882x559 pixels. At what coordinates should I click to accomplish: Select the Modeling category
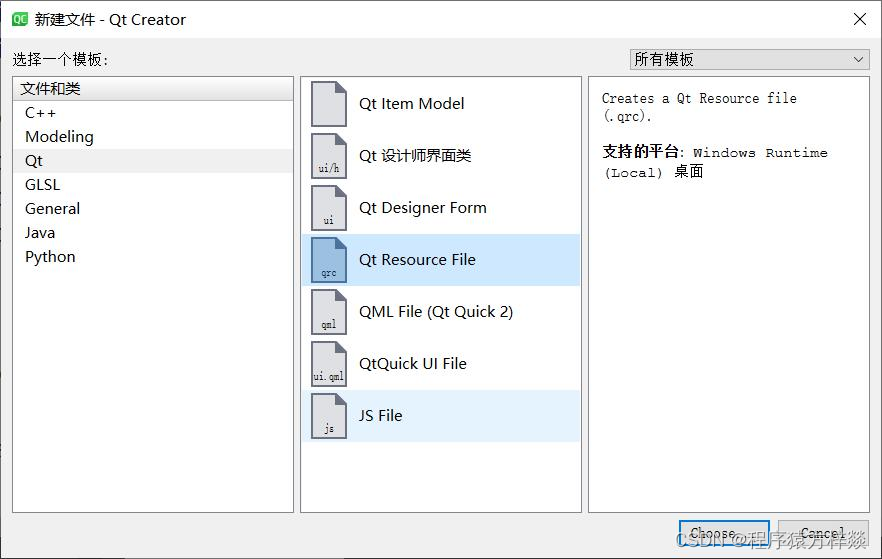click(x=153, y=137)
